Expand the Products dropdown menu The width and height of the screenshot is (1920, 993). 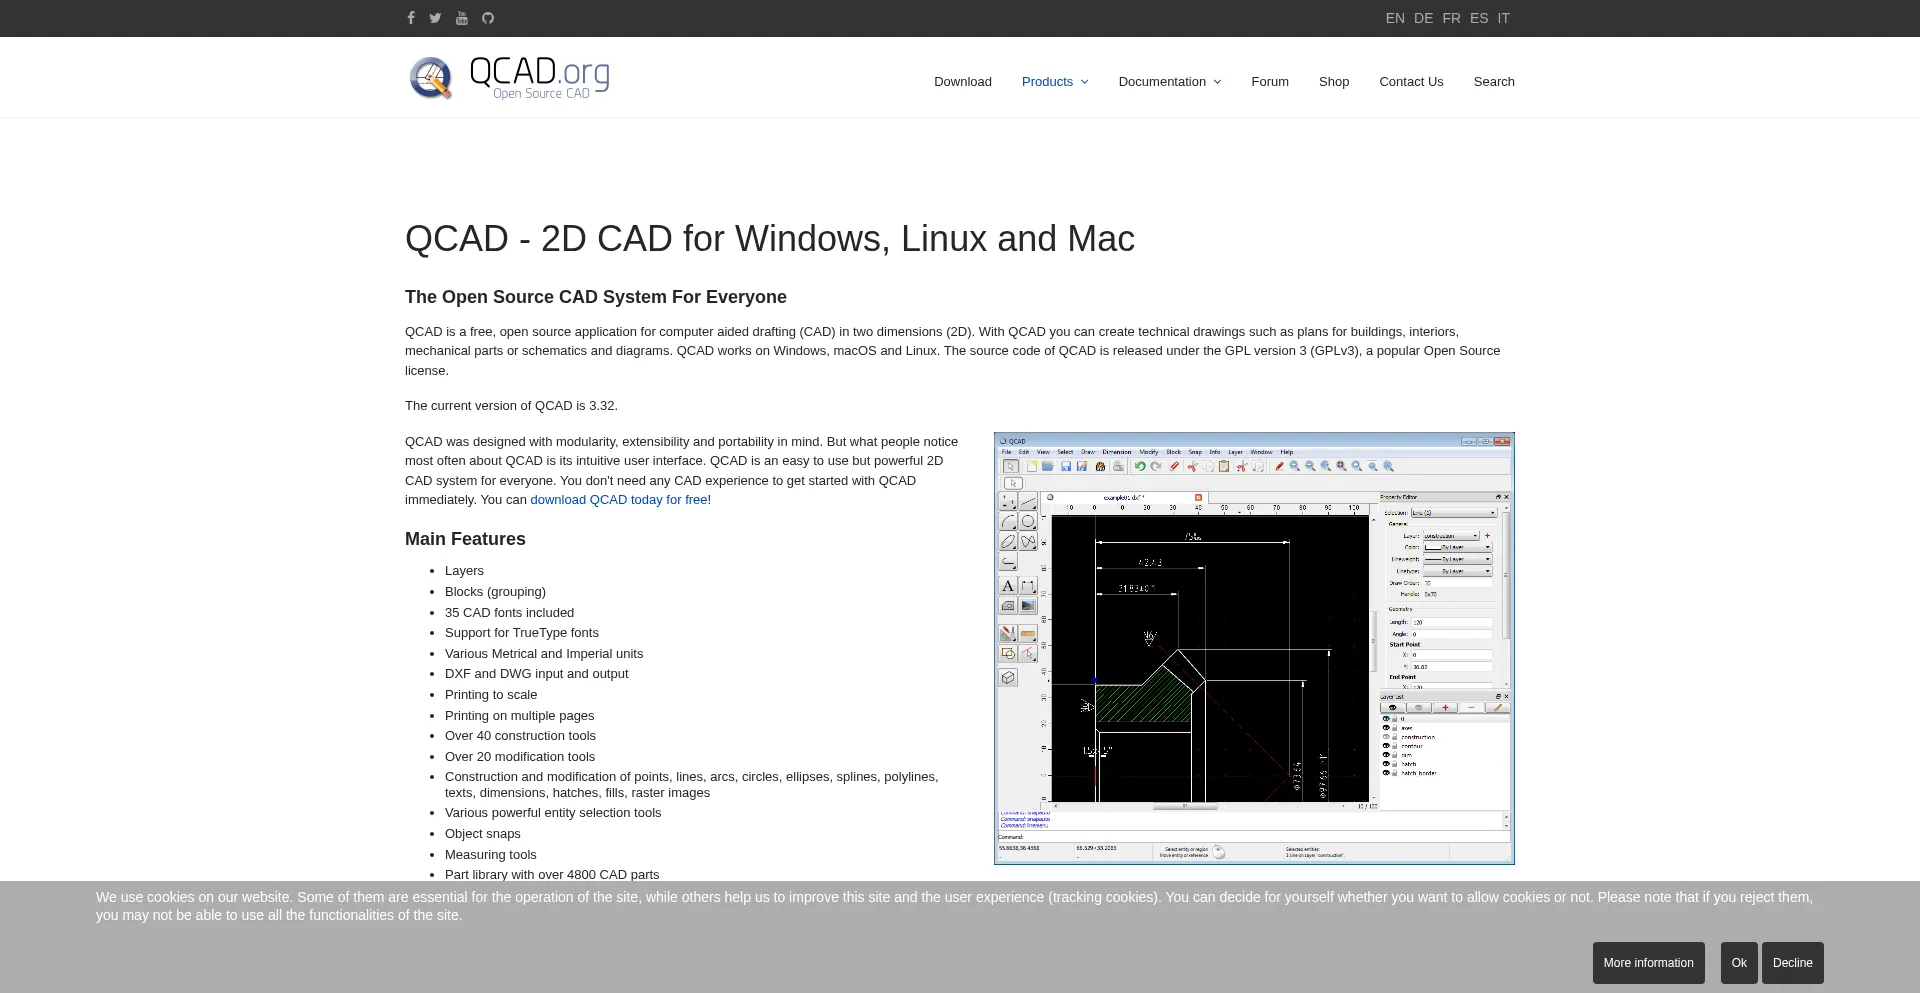pos(1055,82)
